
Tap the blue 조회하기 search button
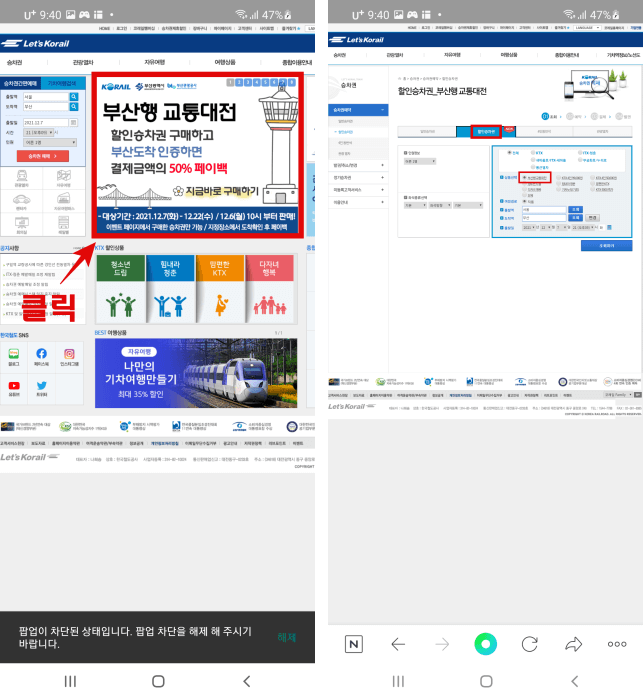point(606,246)
